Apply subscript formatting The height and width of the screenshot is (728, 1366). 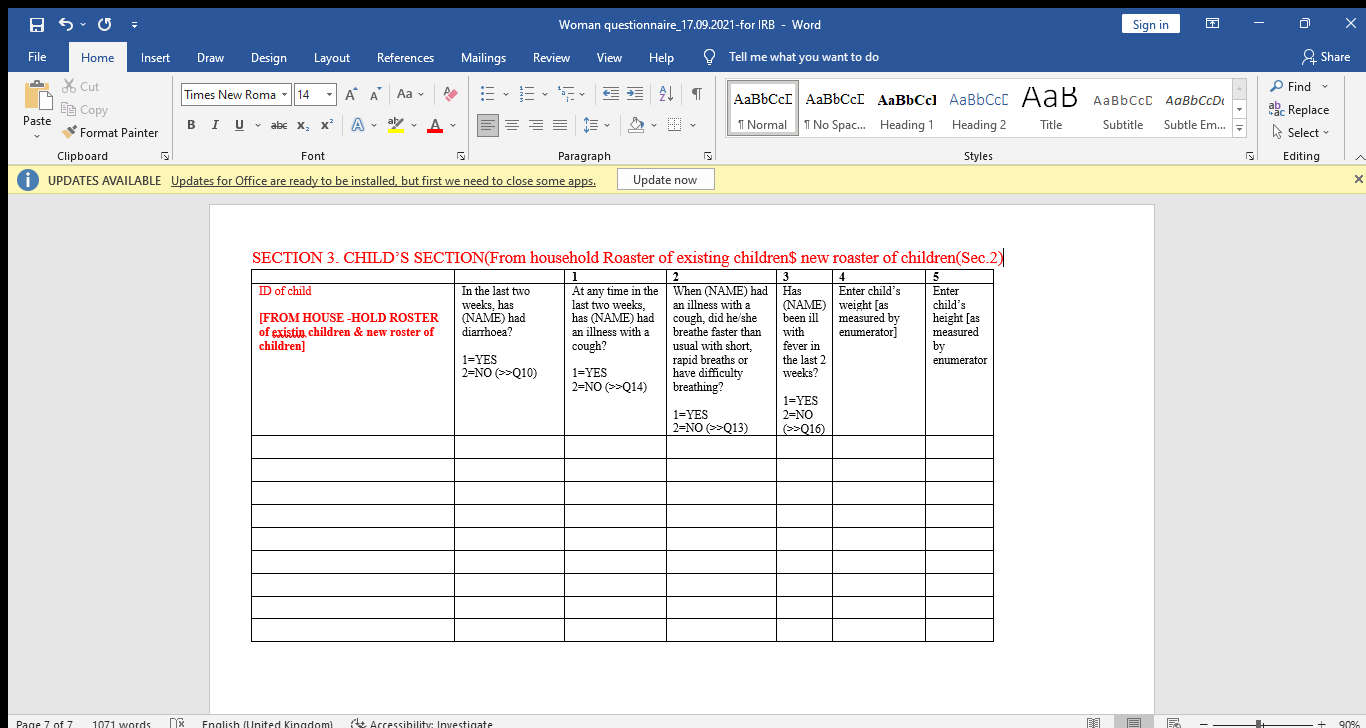[303, 125]
